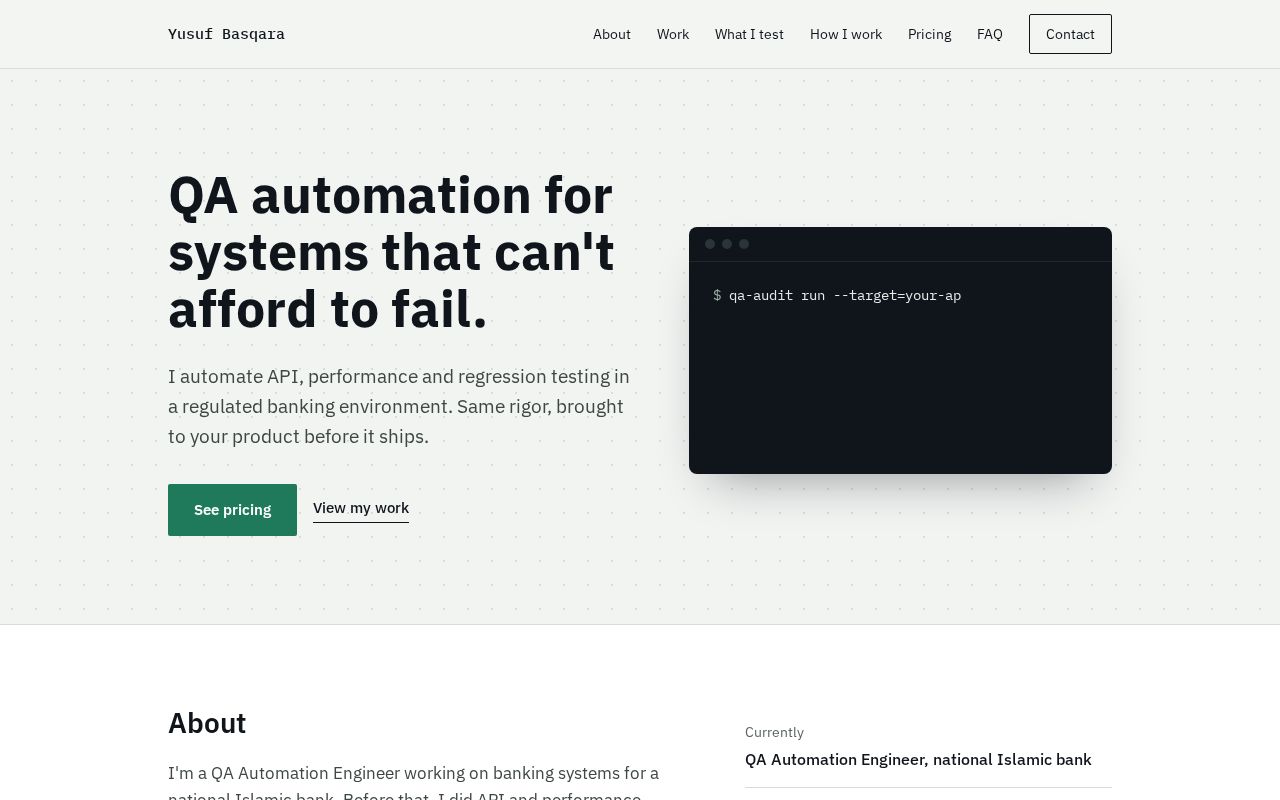This screenshot has width=1280, height=800.
Task: Follow the View my work link
Action: point(361,509)
